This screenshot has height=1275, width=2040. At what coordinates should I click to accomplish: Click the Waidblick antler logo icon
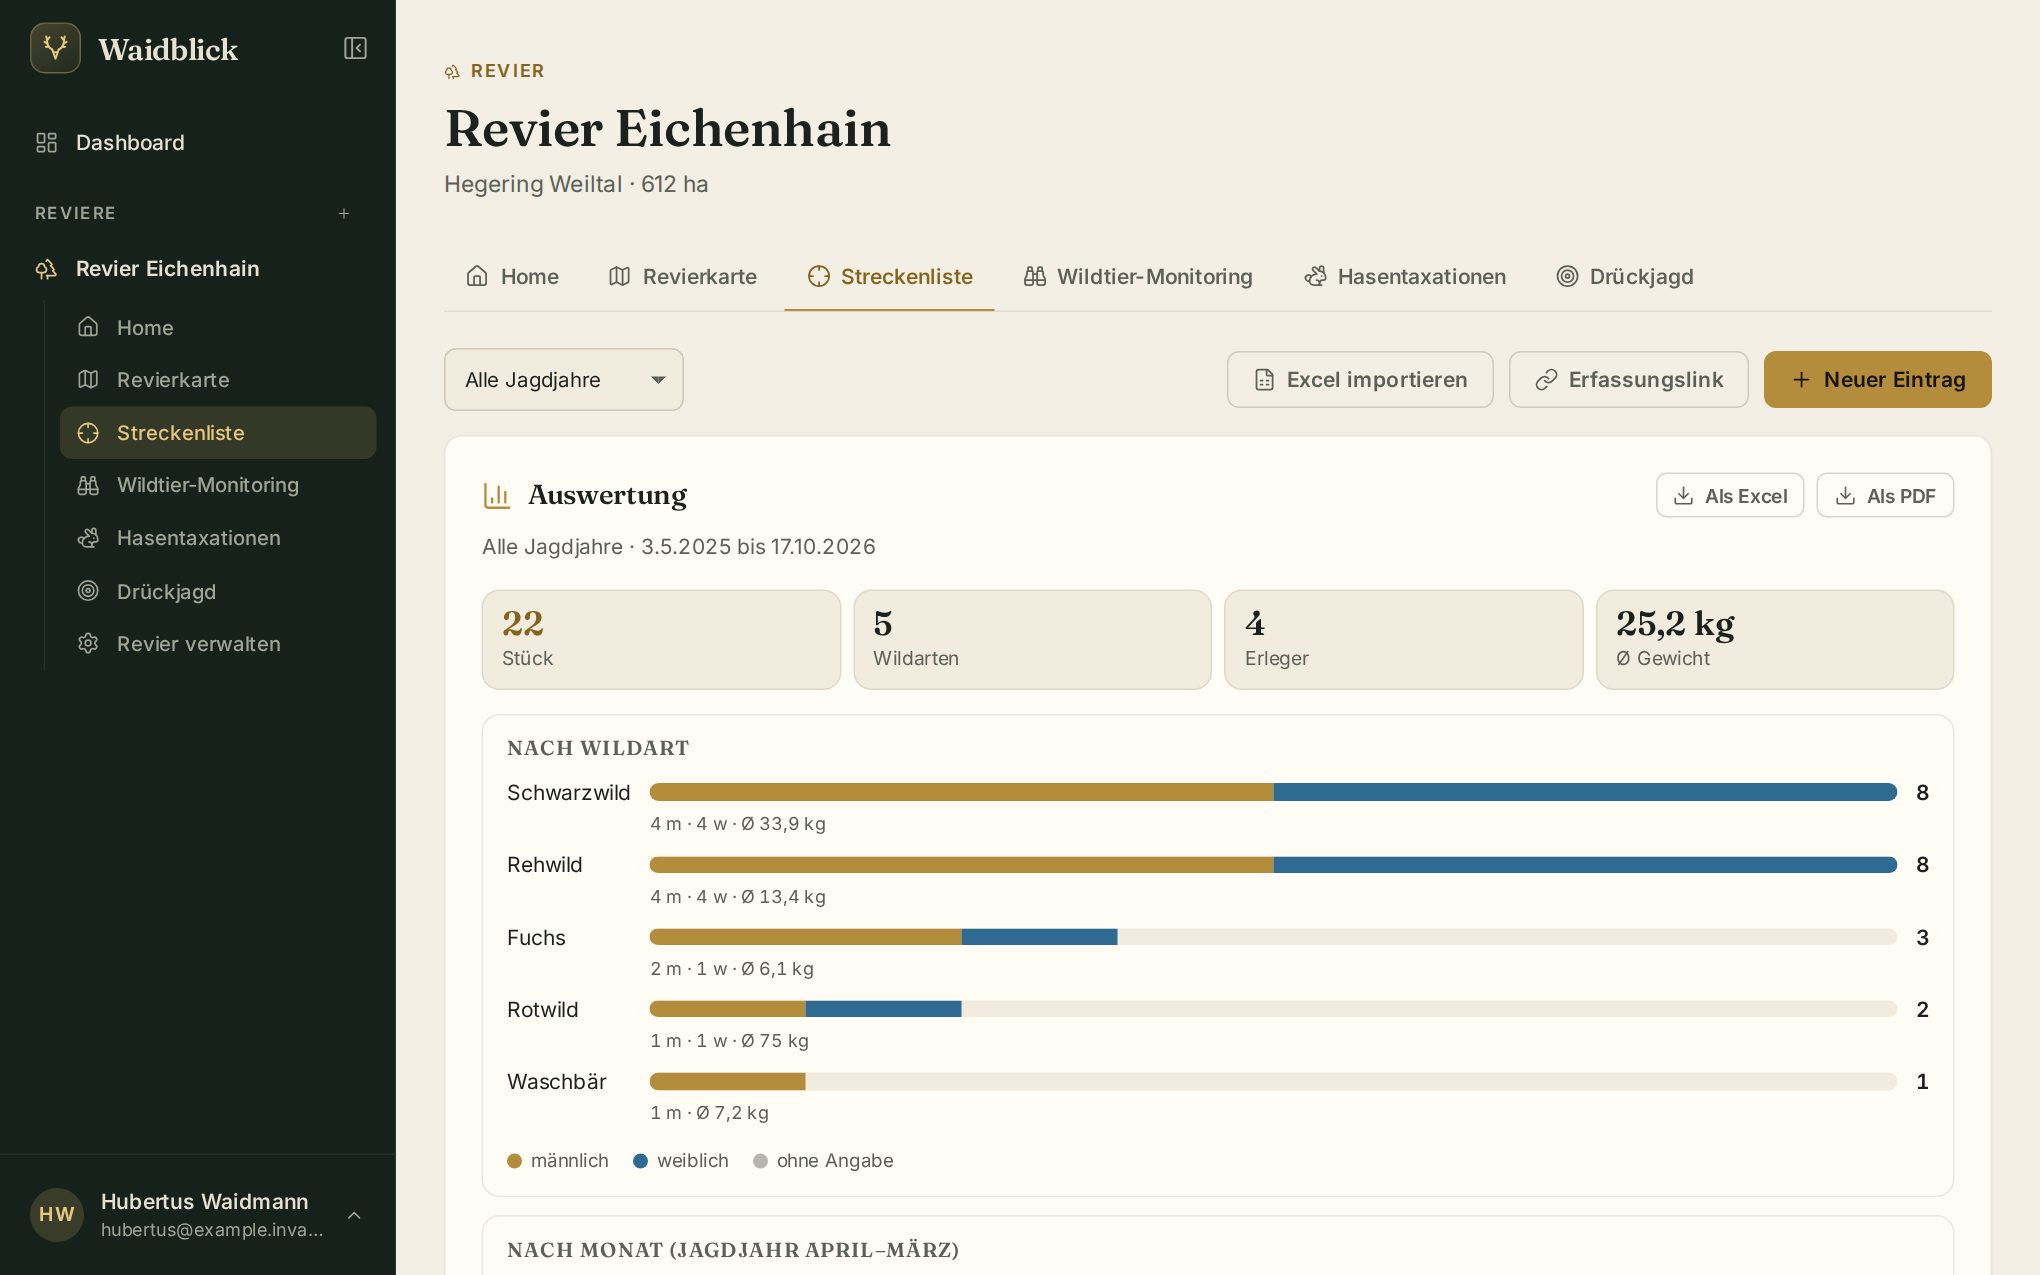click(55, 48)
